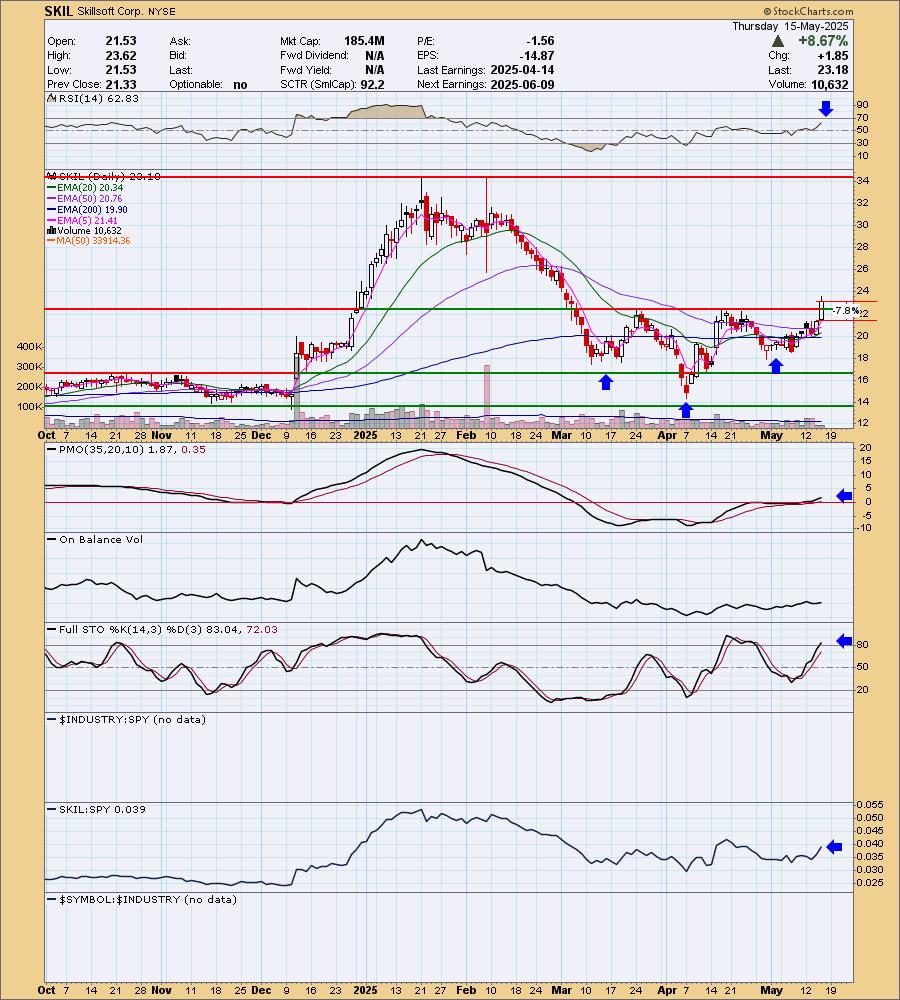Click the Thursday 15-May-2025 date

click(790, 26)
